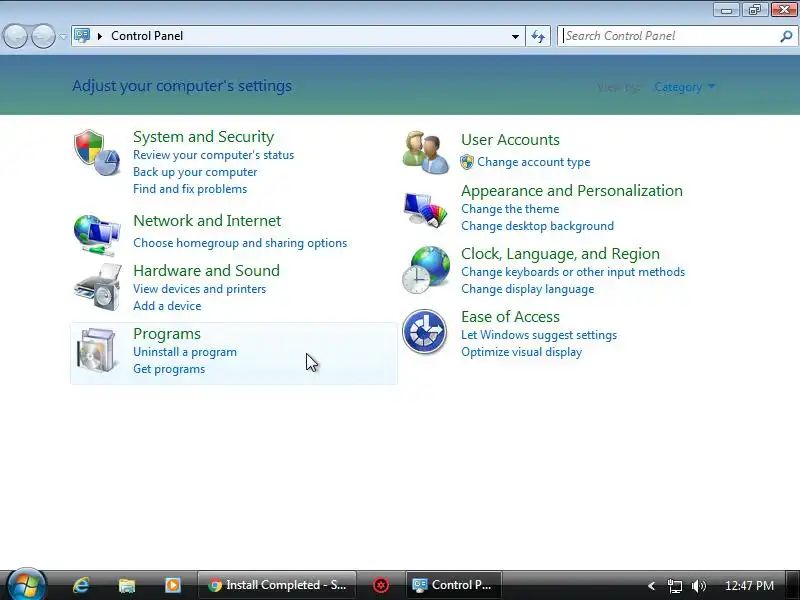Click Change display language

coord(528,289)
